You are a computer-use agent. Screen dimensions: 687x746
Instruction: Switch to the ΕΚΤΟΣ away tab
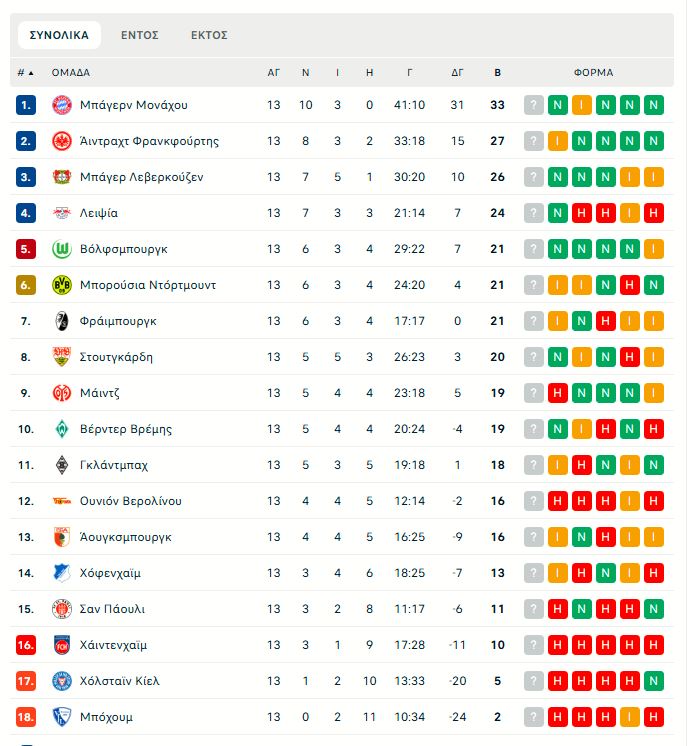[209, 35]
